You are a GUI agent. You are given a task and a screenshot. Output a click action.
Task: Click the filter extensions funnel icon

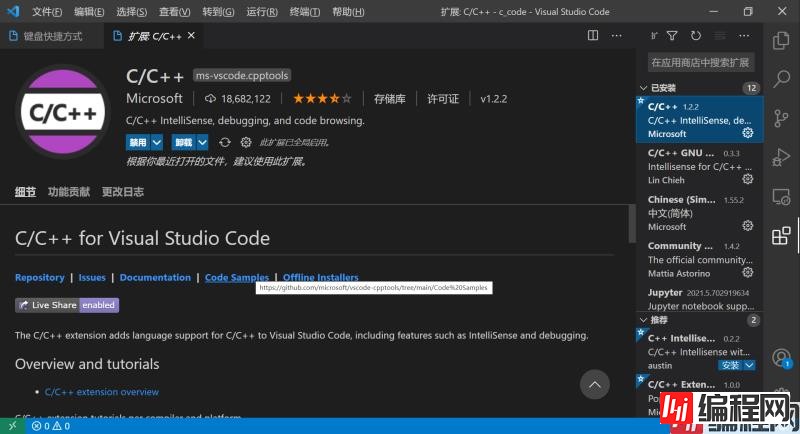point(672,36)
